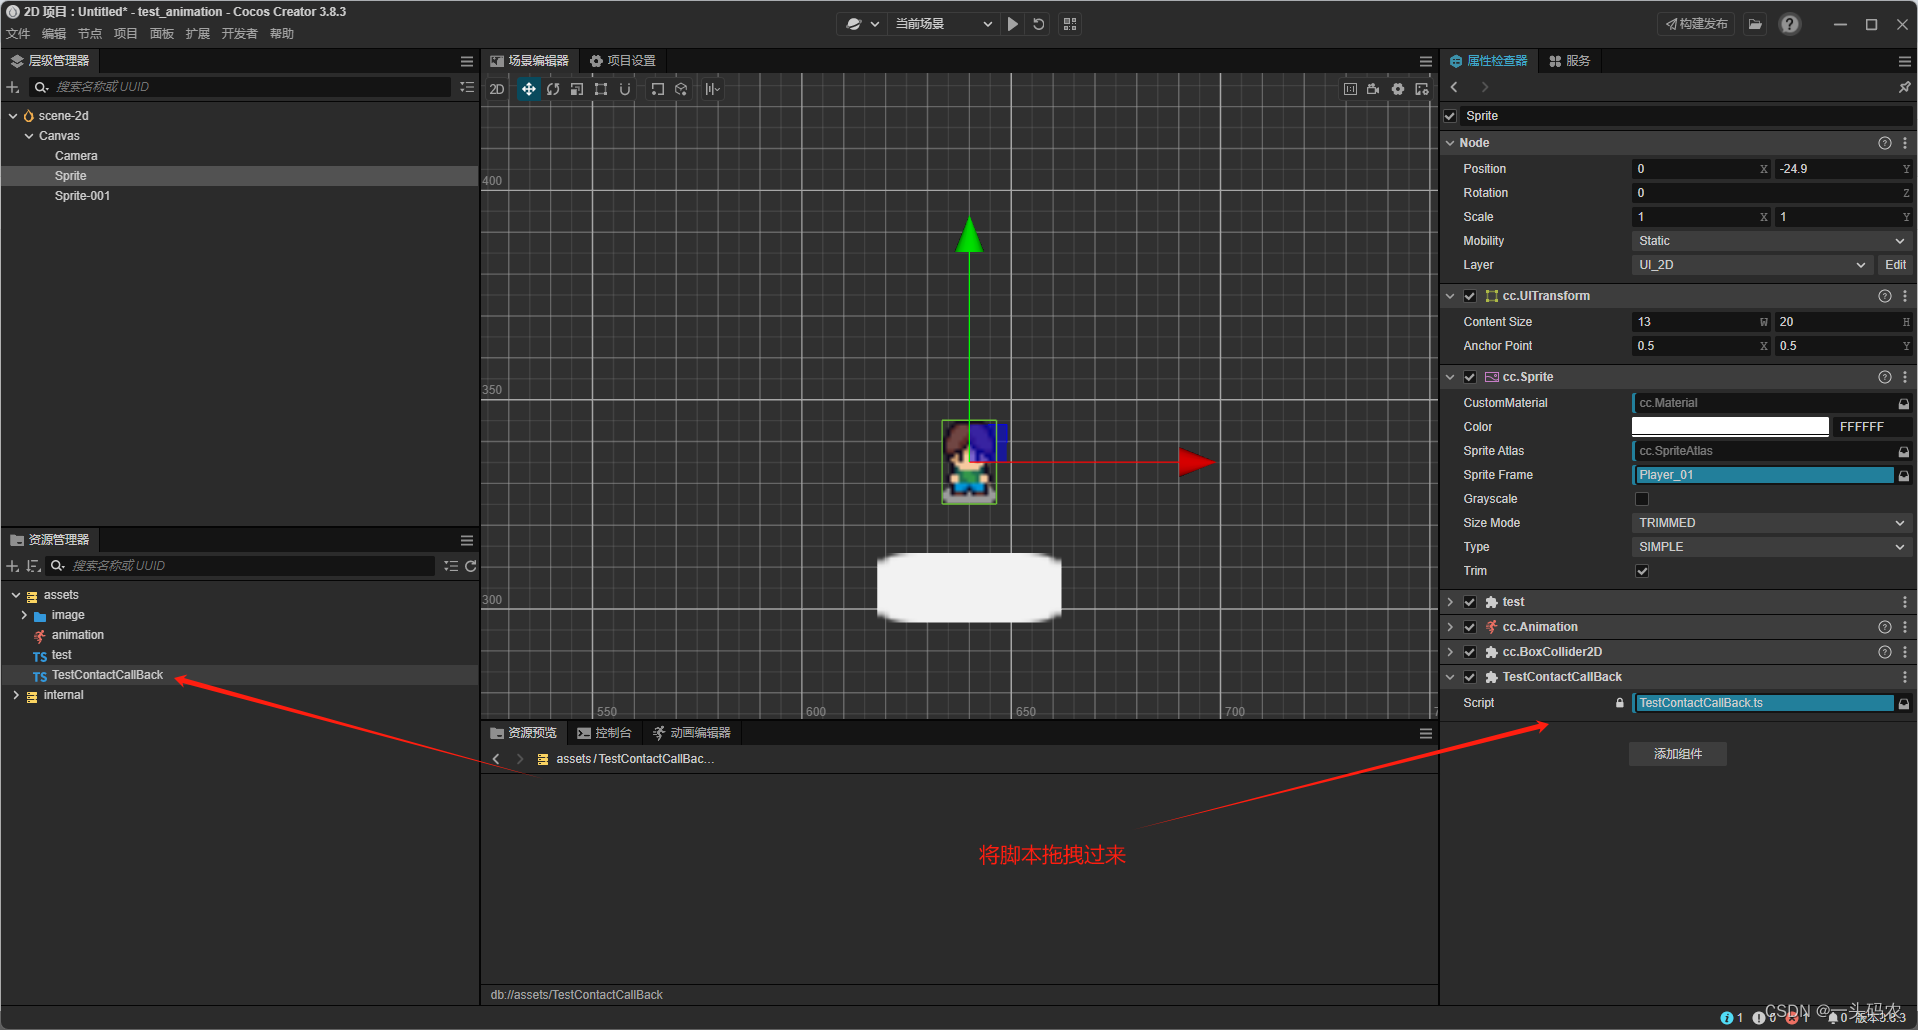Select the Rotate gizmo tool
This screenshot has width=1918, height=1030.
coord(553,89)
